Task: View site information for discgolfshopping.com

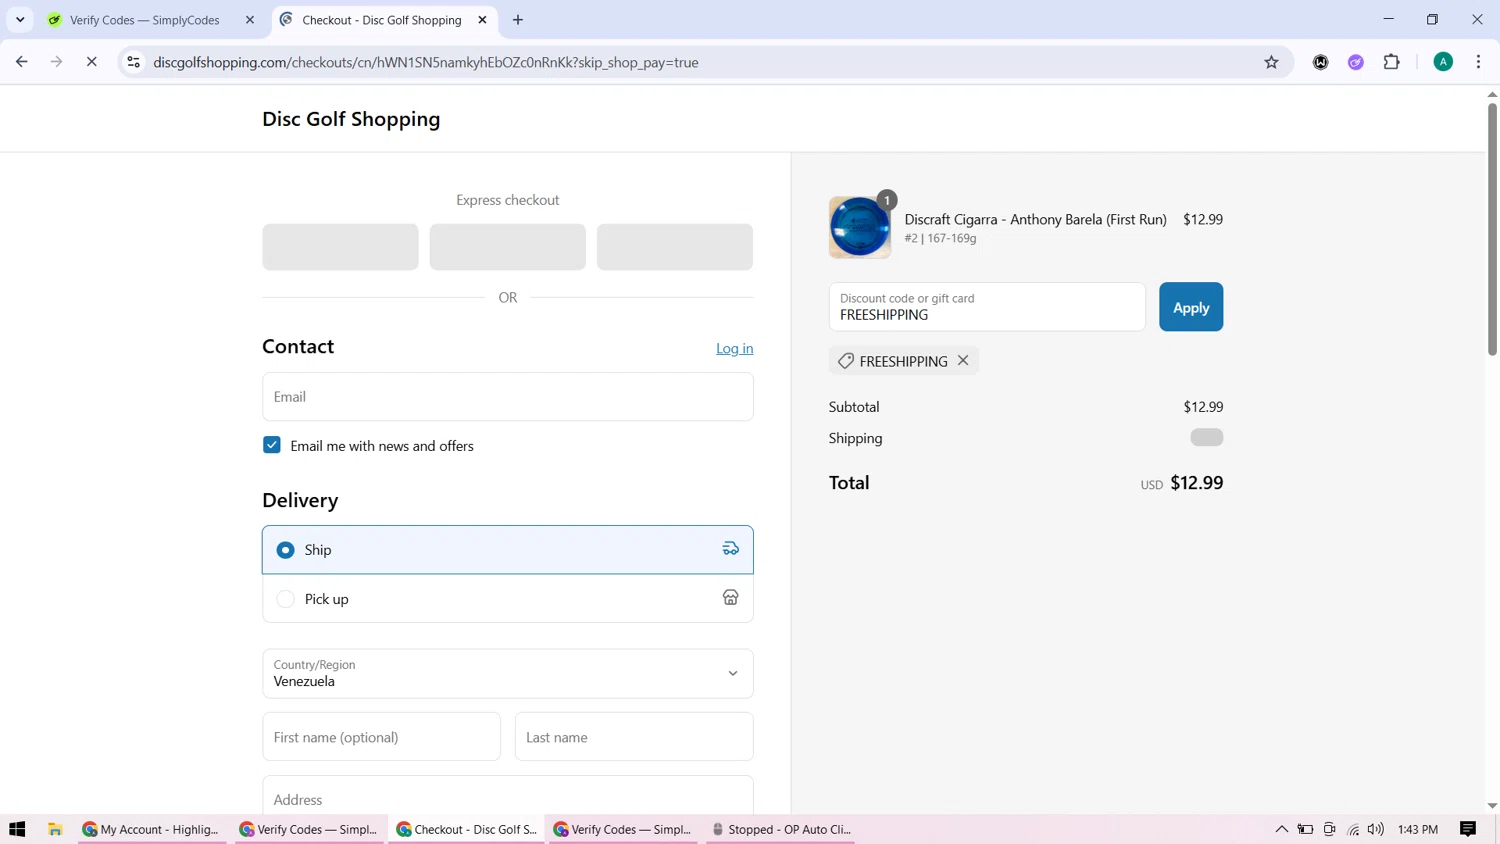Action: 133,62
